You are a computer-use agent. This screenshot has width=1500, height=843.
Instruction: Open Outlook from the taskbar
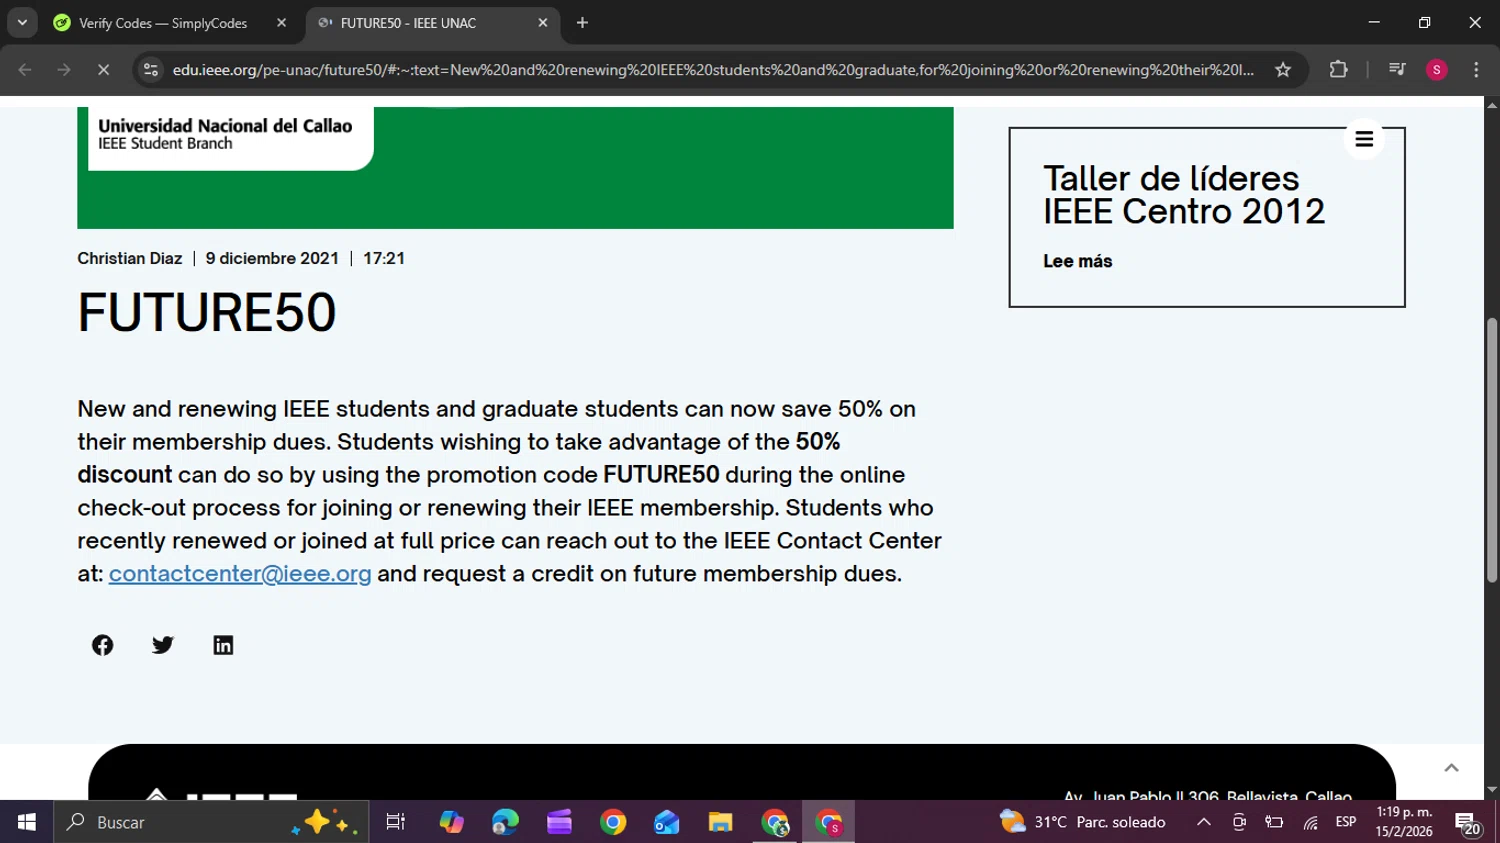click(x=666, y=822)
